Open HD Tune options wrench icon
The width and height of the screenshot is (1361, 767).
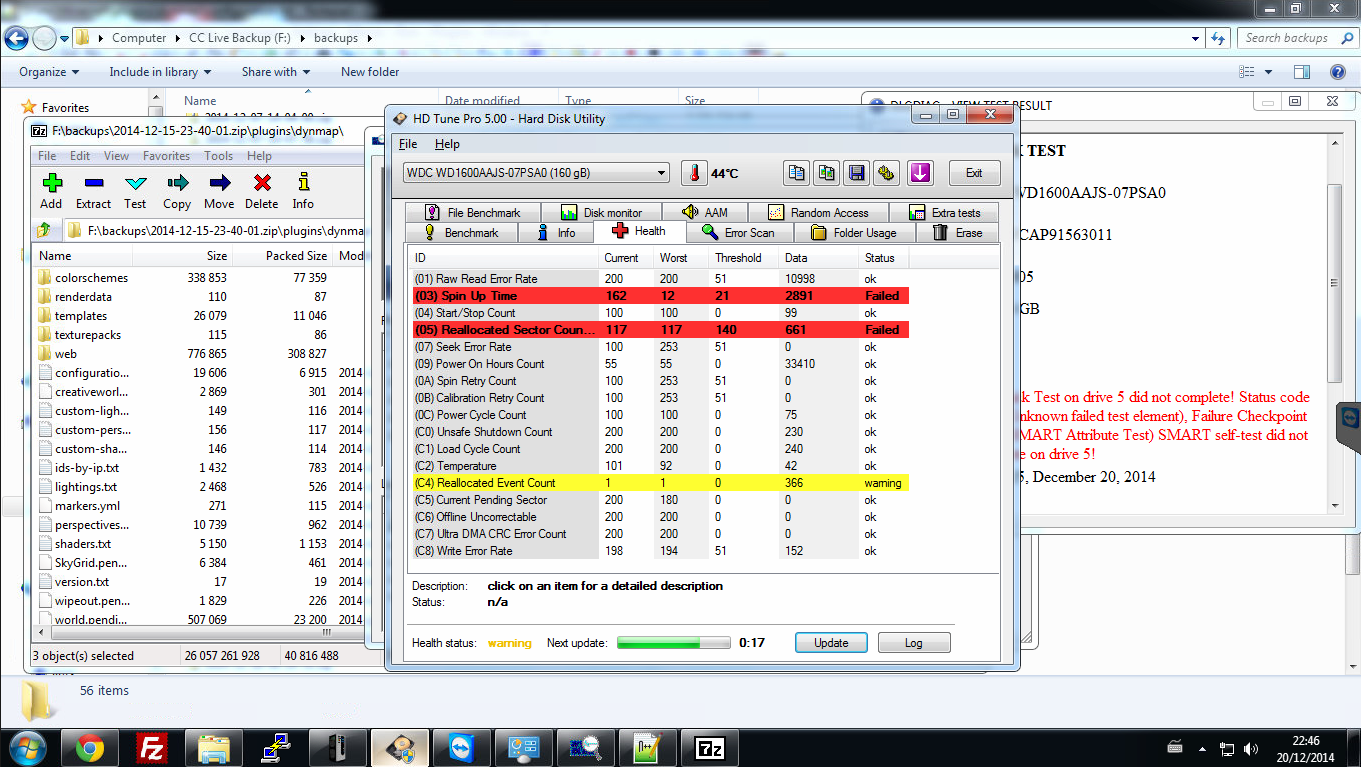click(x=886, y=173)
